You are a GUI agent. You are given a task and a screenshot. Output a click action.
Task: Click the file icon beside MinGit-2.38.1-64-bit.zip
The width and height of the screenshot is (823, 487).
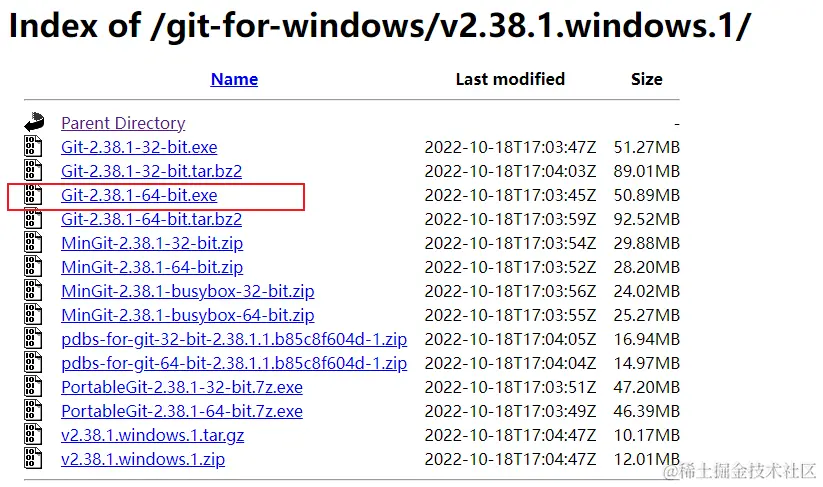(x=33, y=267)
